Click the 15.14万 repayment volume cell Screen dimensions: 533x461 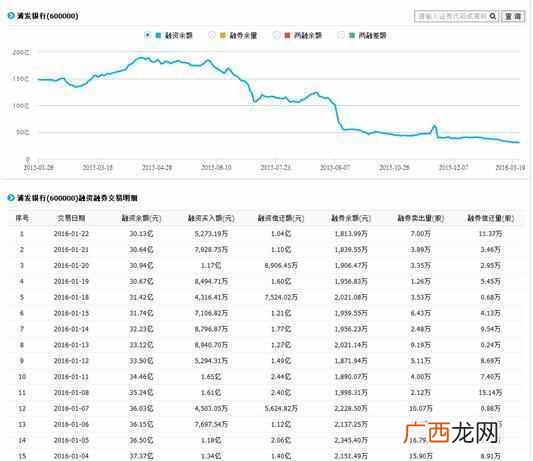(491, 393)
